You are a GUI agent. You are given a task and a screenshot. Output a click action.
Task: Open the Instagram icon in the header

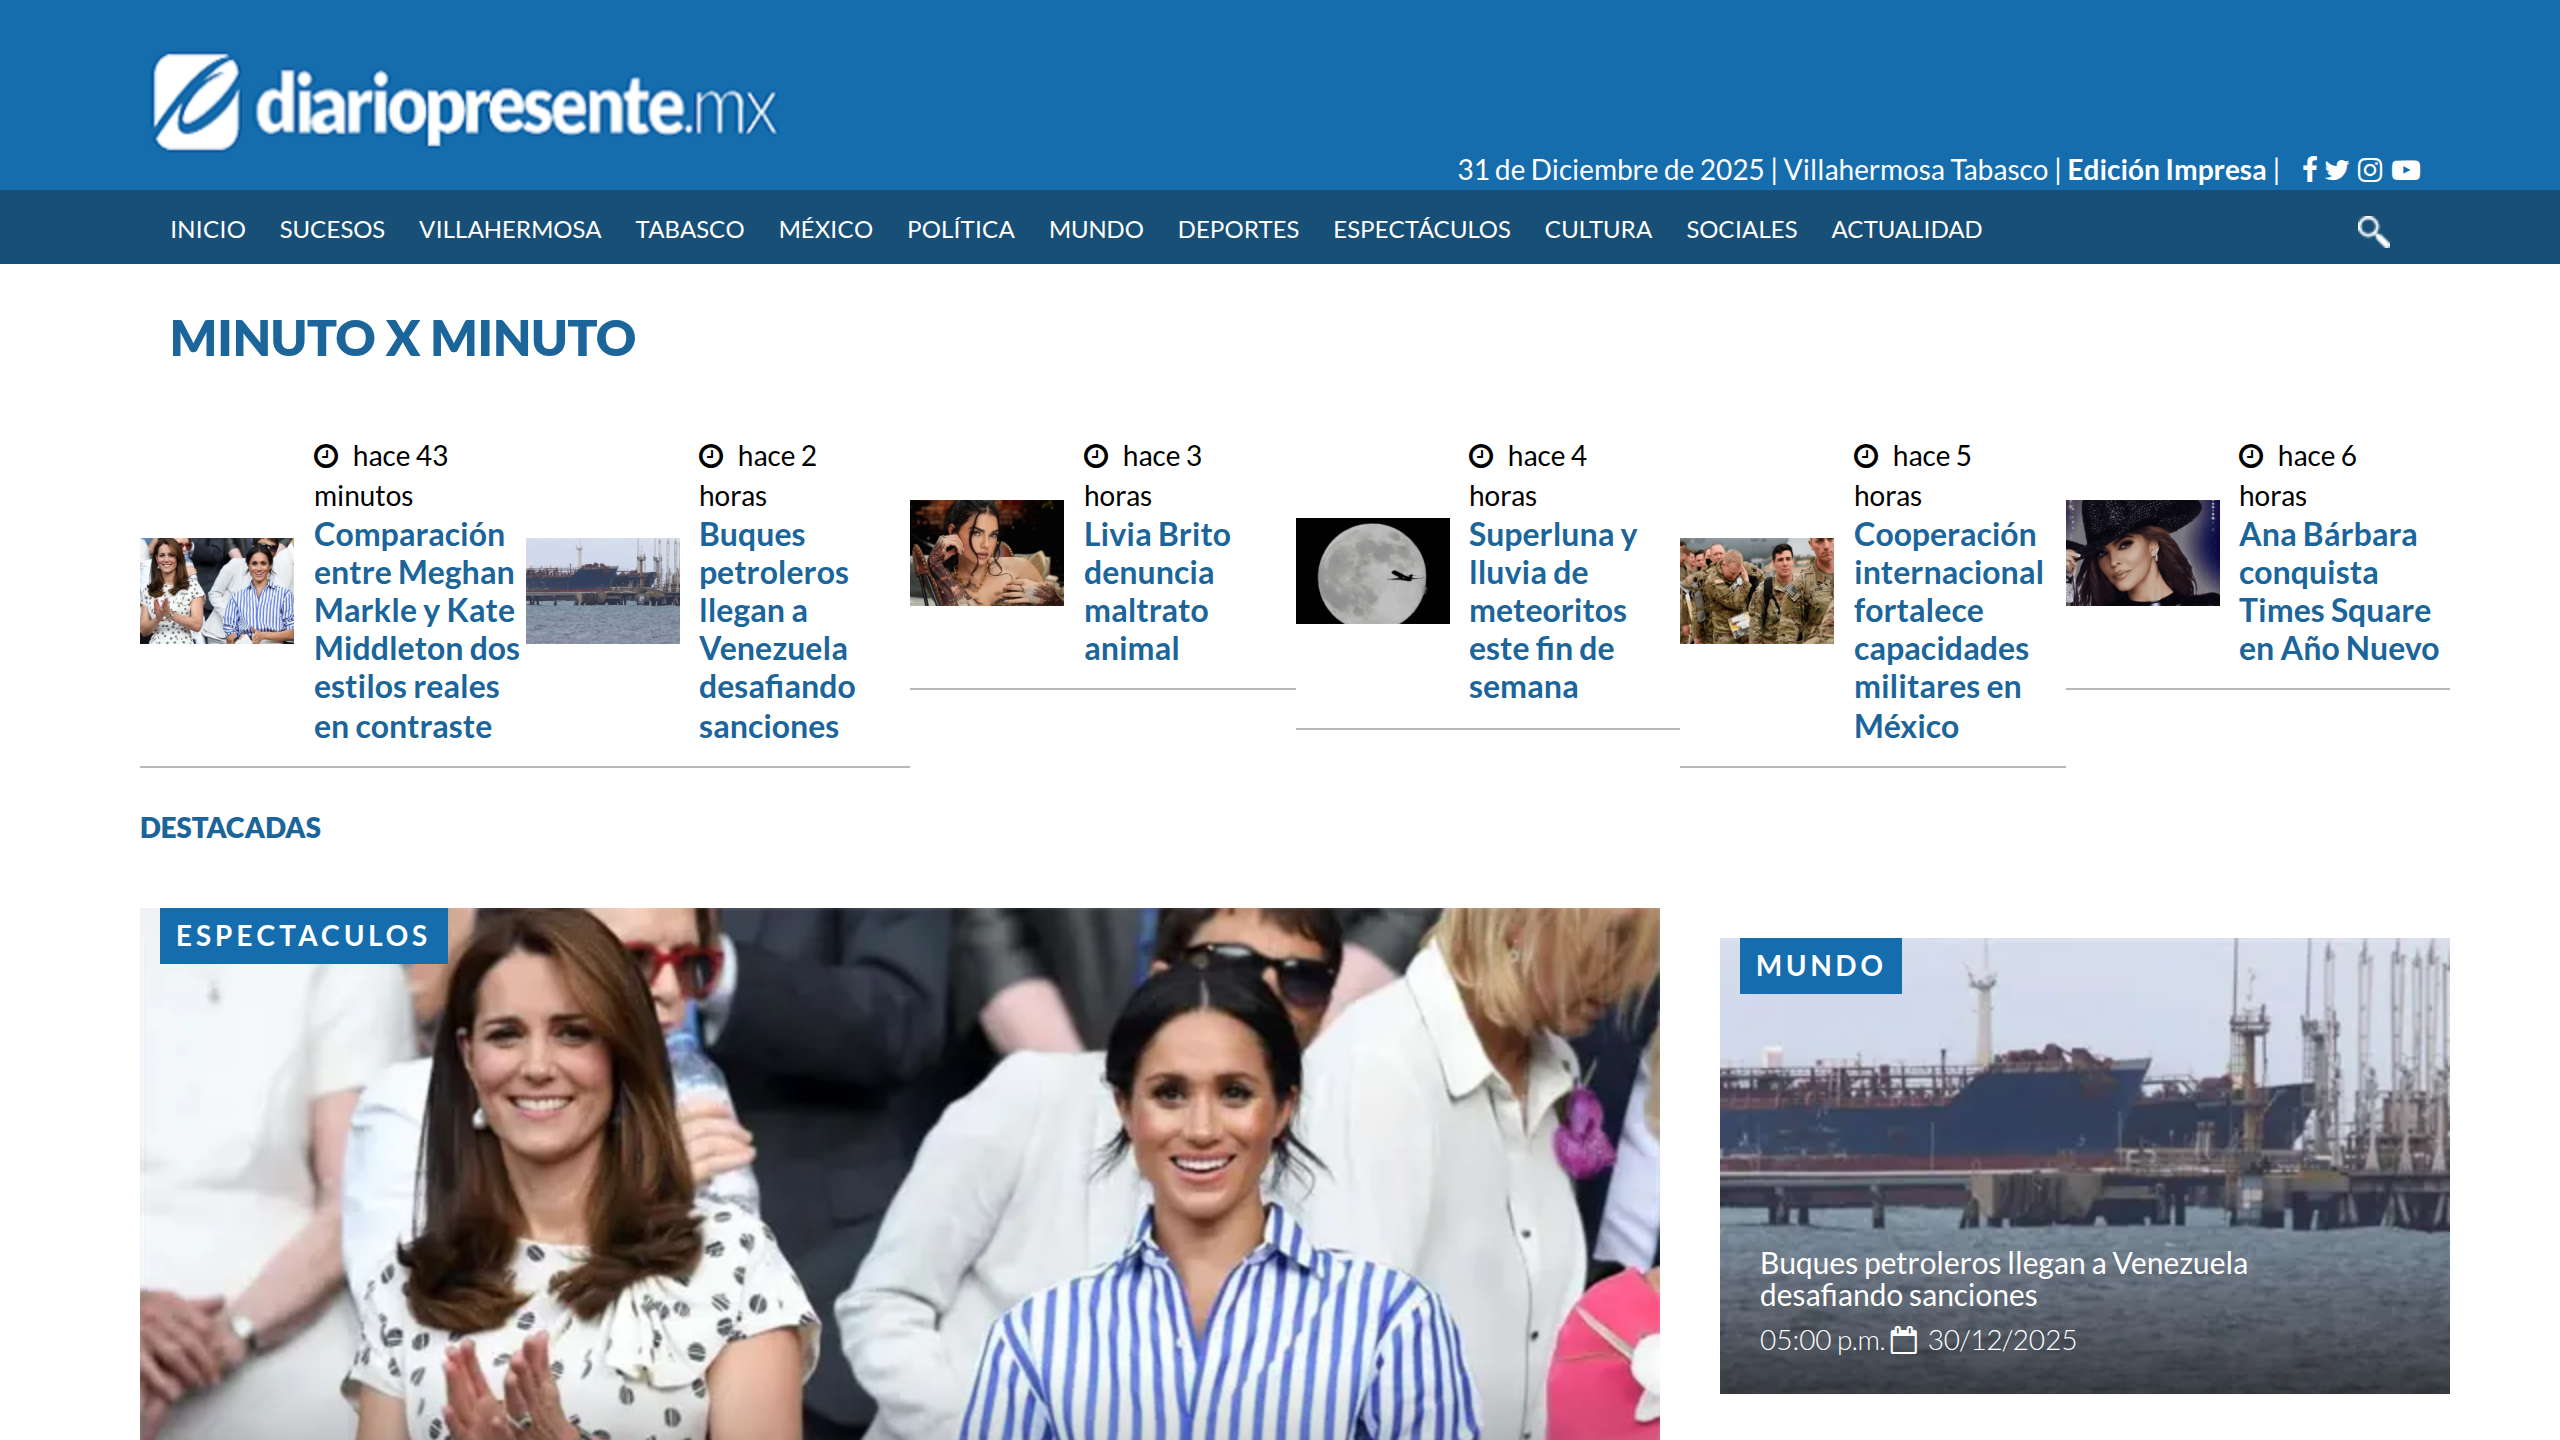pos(2369,170)
